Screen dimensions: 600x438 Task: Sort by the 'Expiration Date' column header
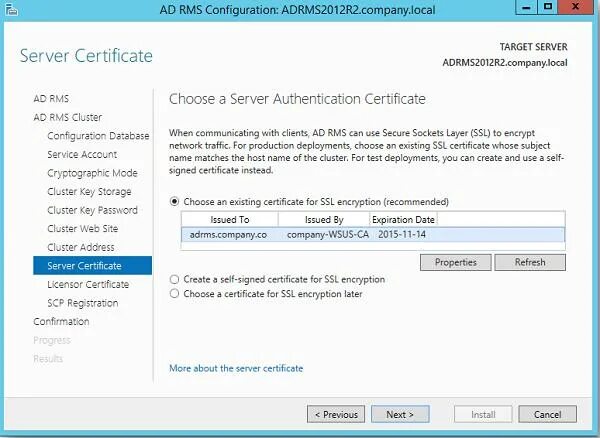coord(403,220)
